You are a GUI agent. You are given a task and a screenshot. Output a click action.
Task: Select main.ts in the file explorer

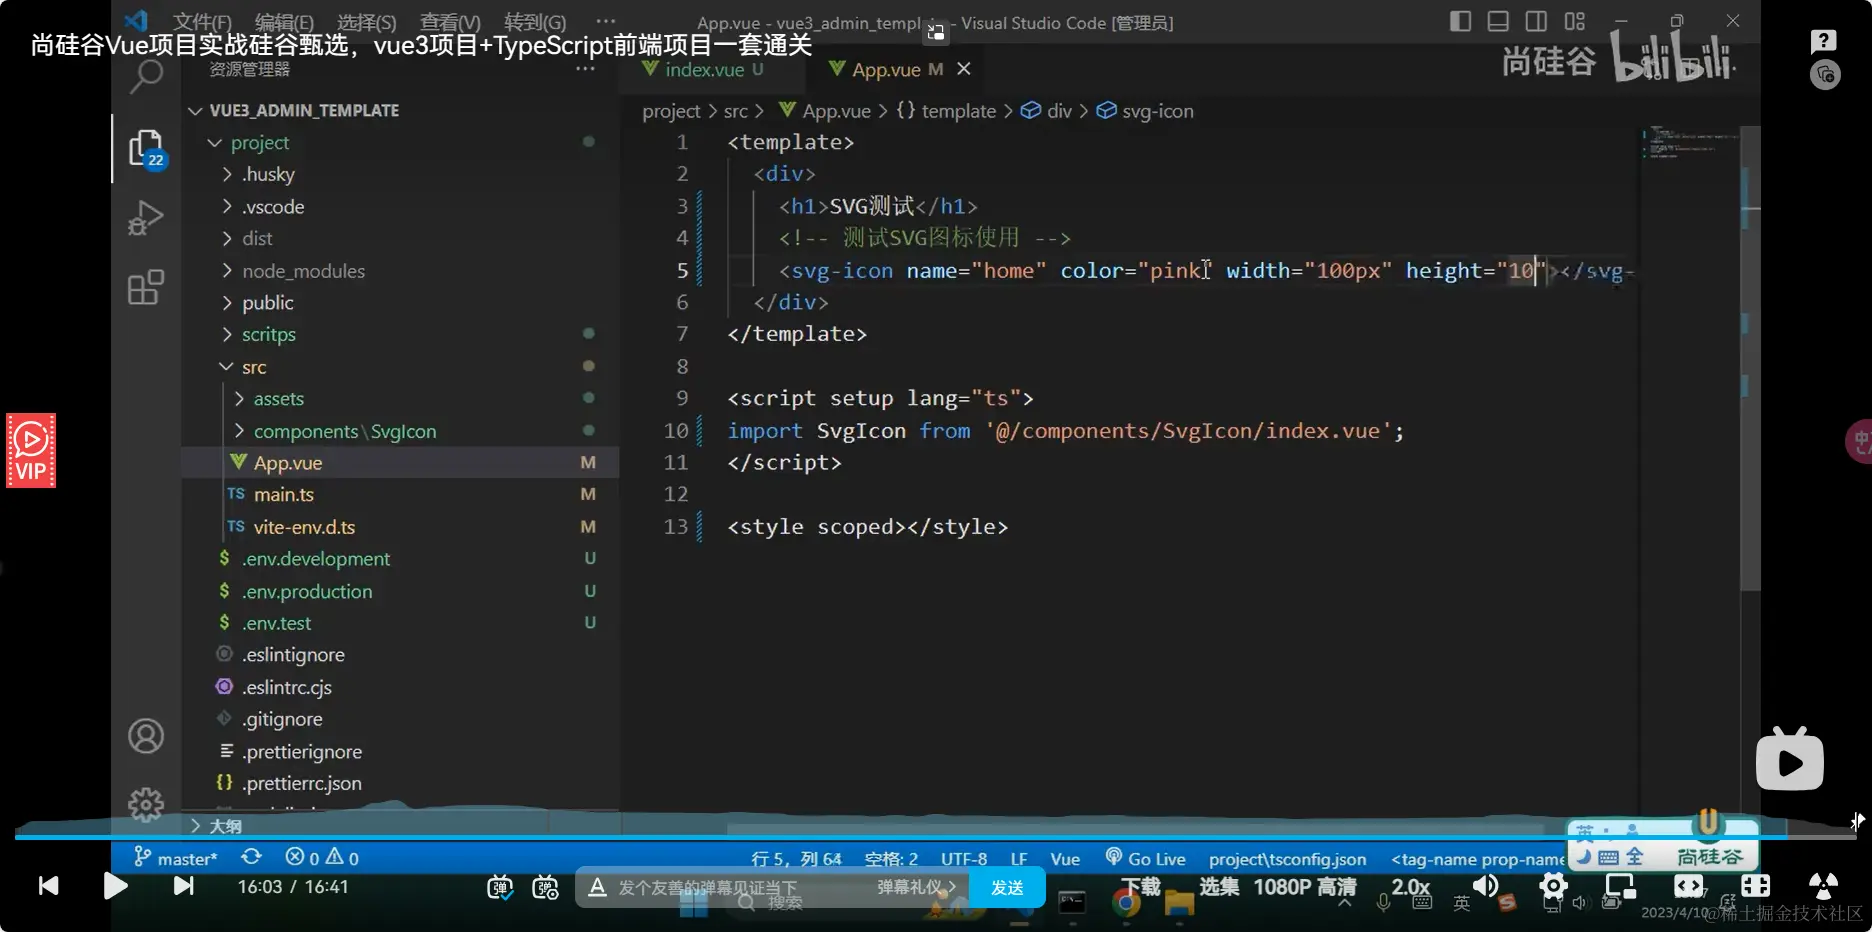click(x=284, y=495)
